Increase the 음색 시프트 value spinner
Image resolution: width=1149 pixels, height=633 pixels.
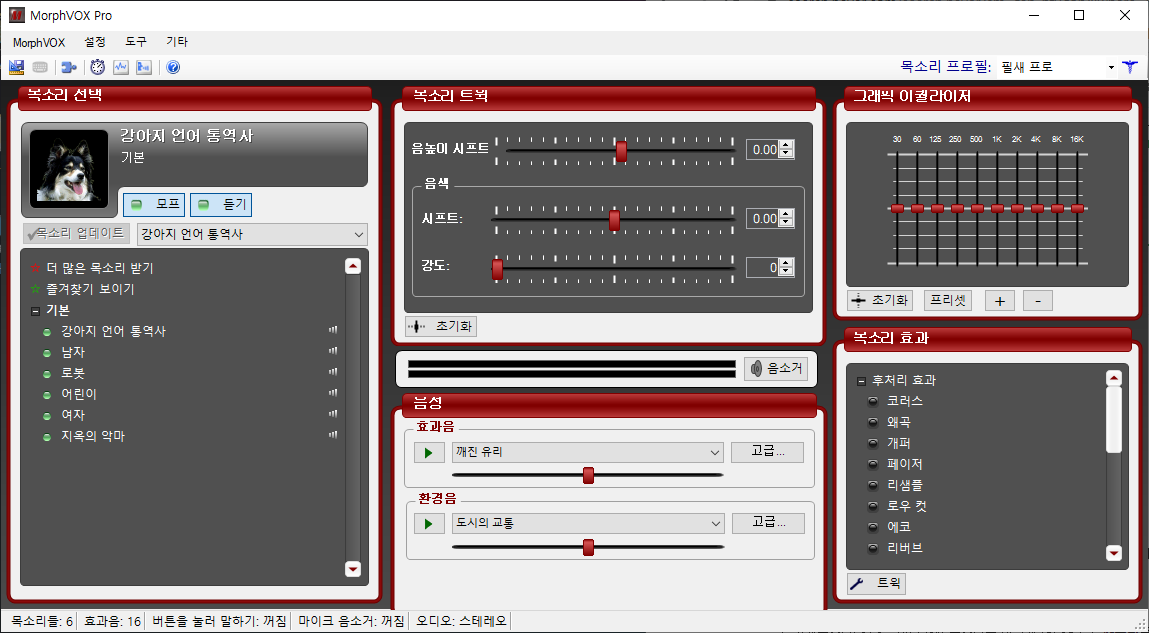pyautogui.click(x=786, y=214)
